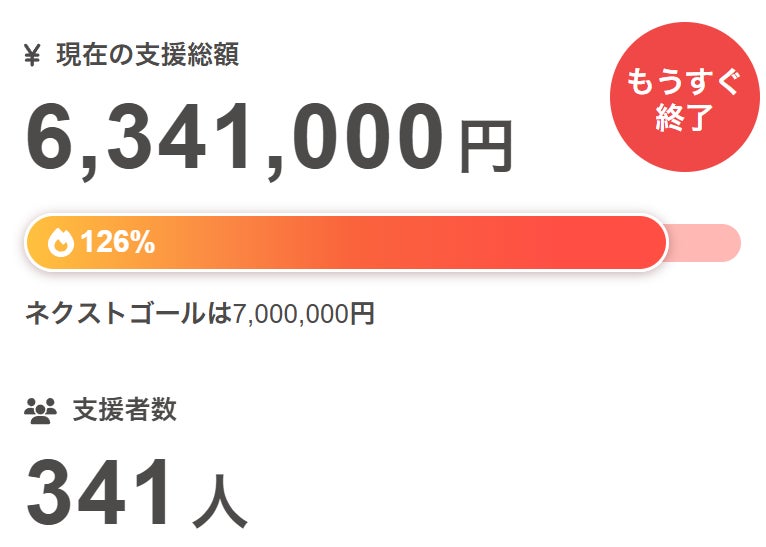Click the flame icon in progress bar
Screen dimensions: 766x547
61,242
